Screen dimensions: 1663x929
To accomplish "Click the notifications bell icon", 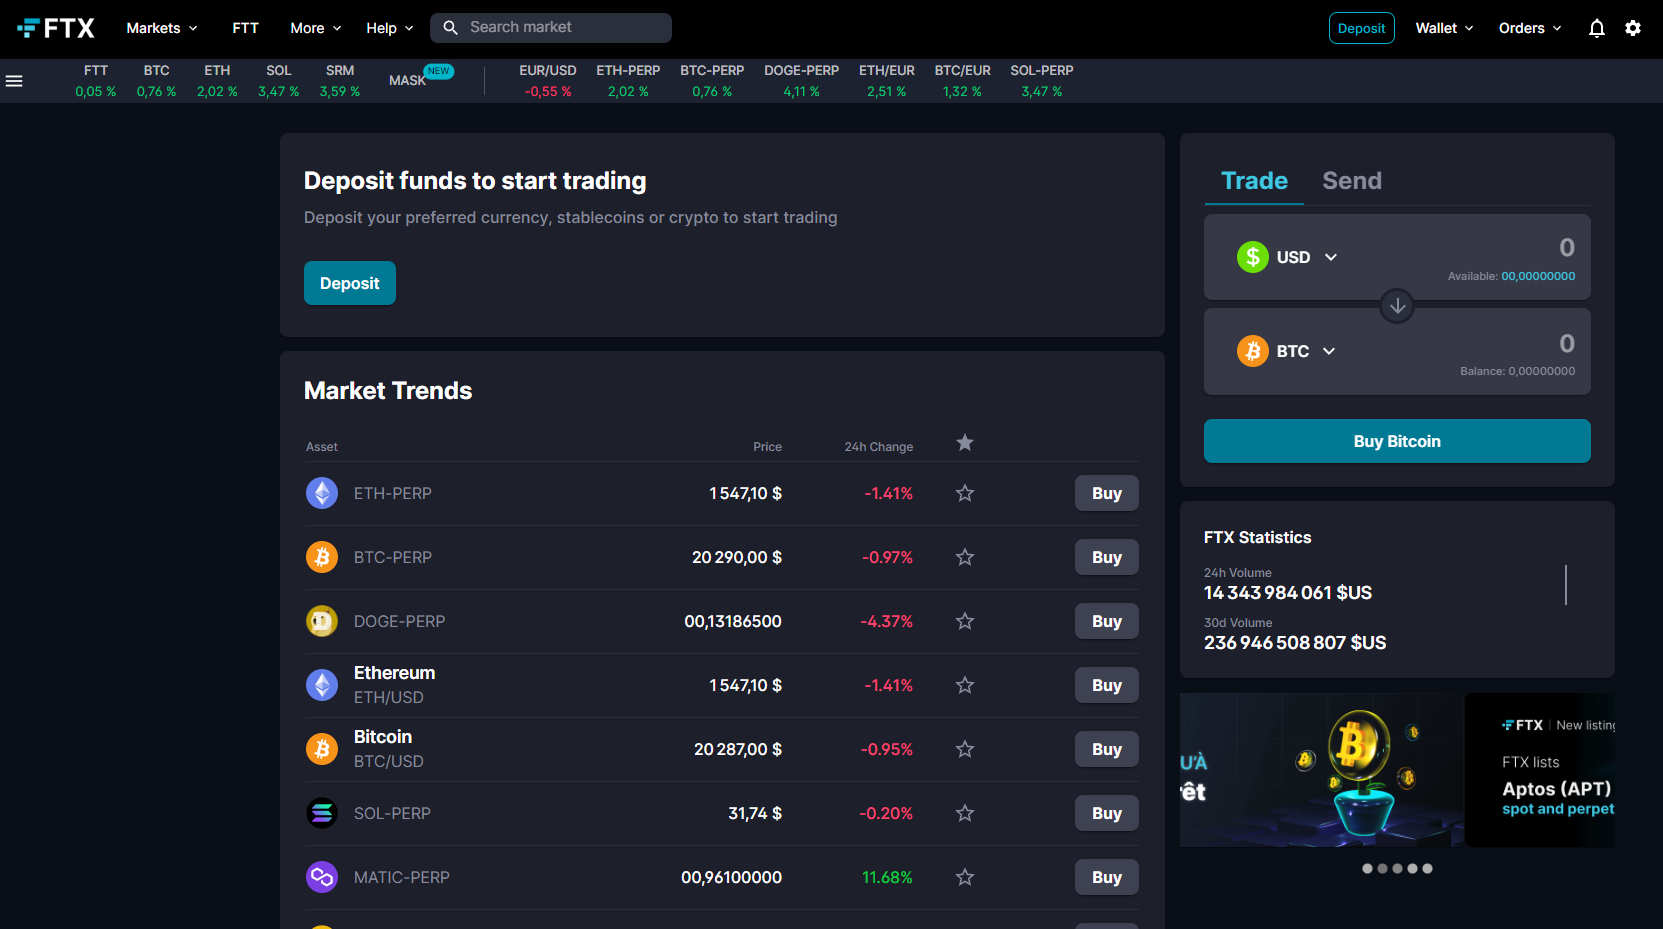I will pos(1596,28).
